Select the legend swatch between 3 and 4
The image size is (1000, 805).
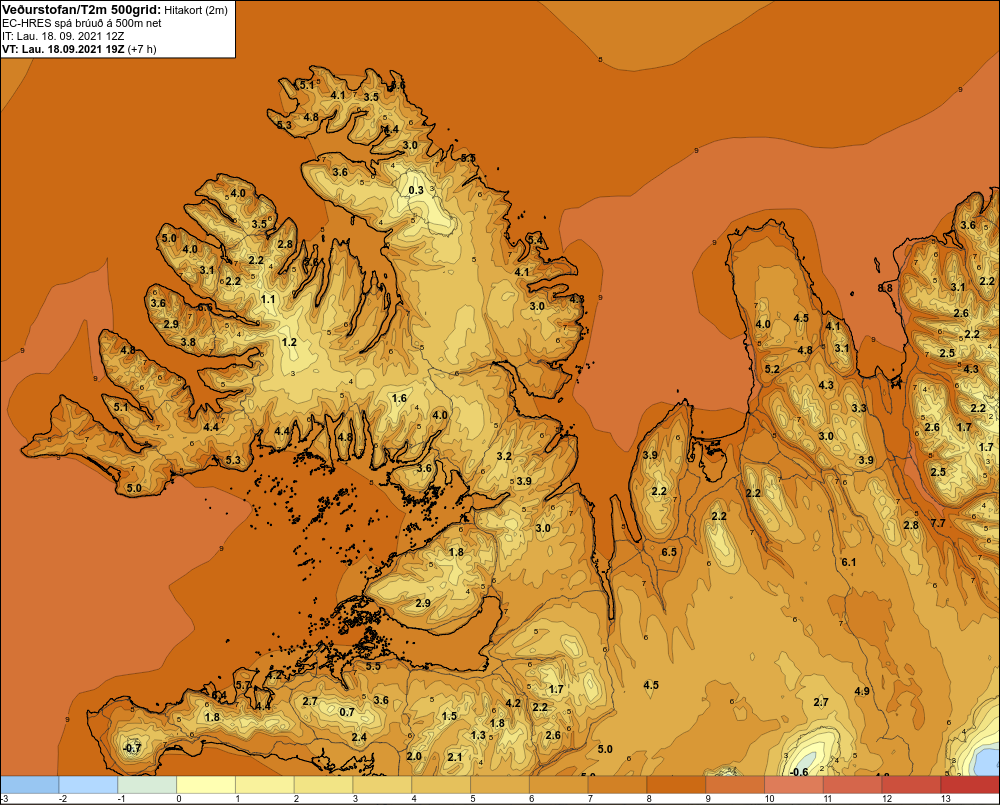tap(383, 784)
